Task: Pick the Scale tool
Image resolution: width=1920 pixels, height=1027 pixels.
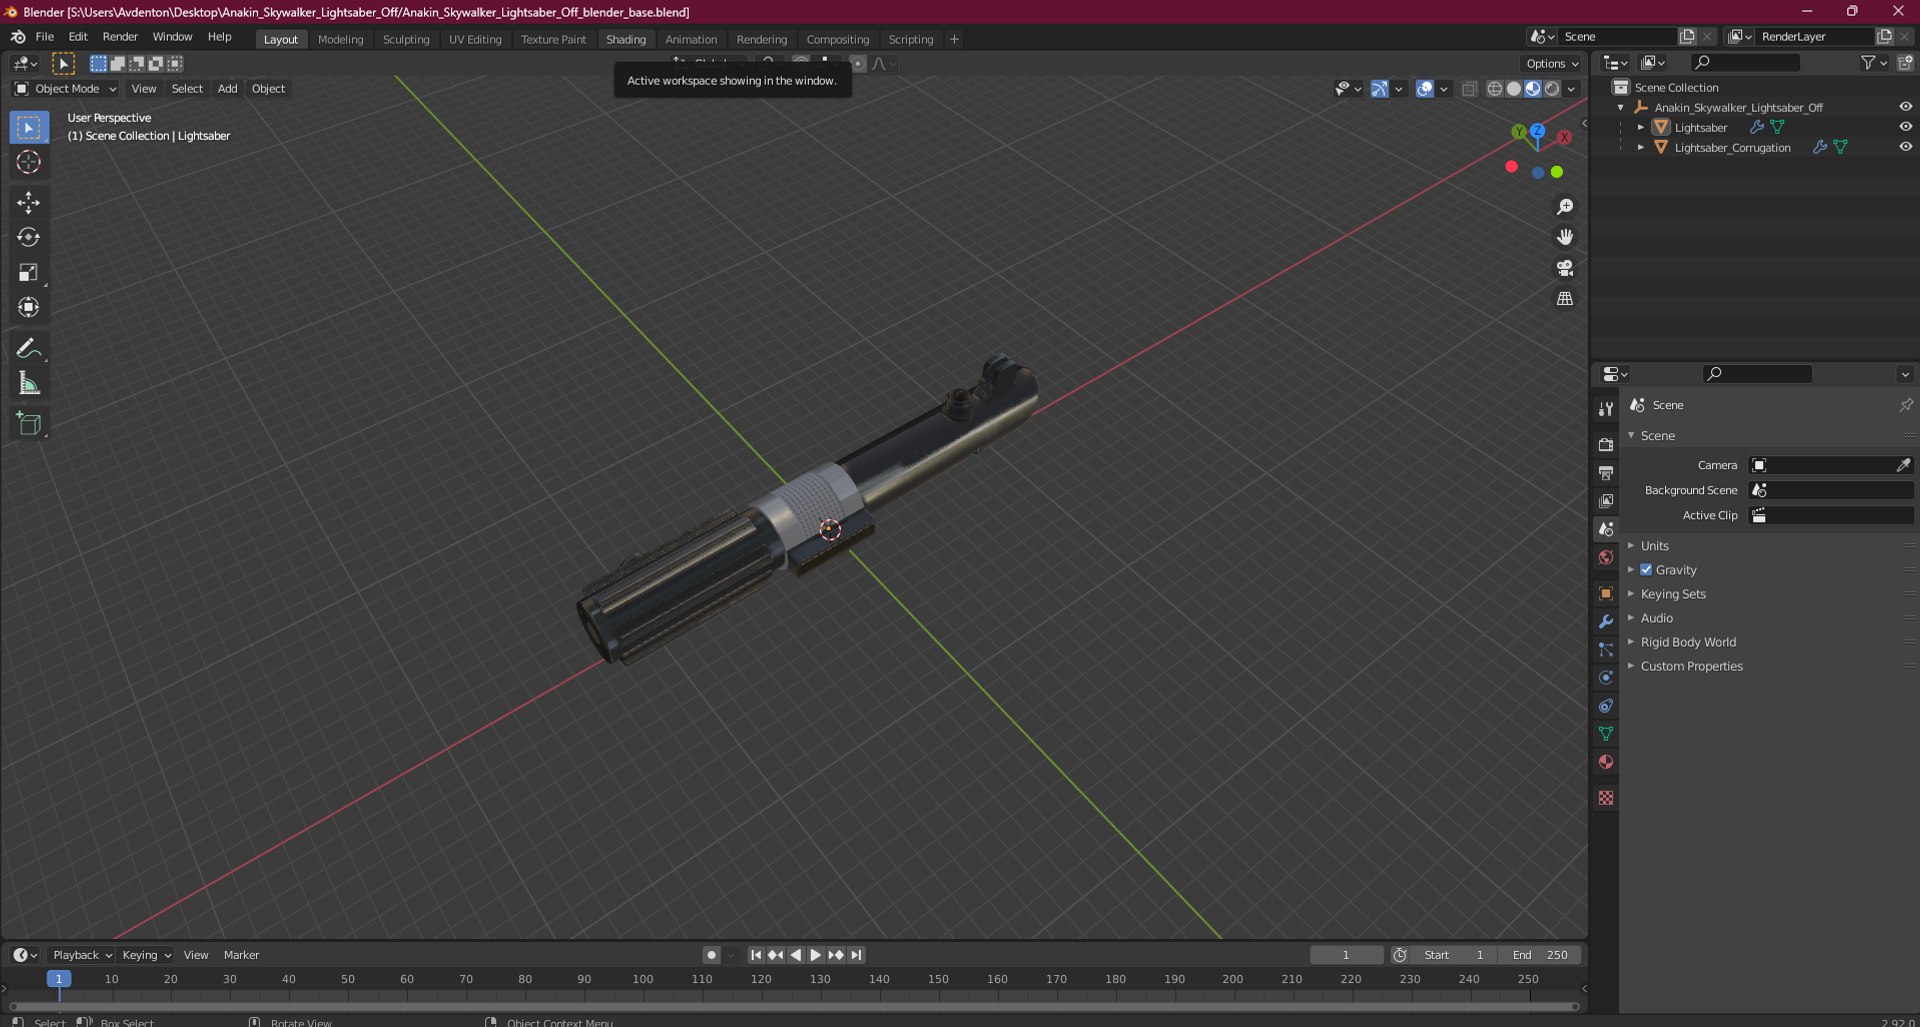Action: (28, 272)
